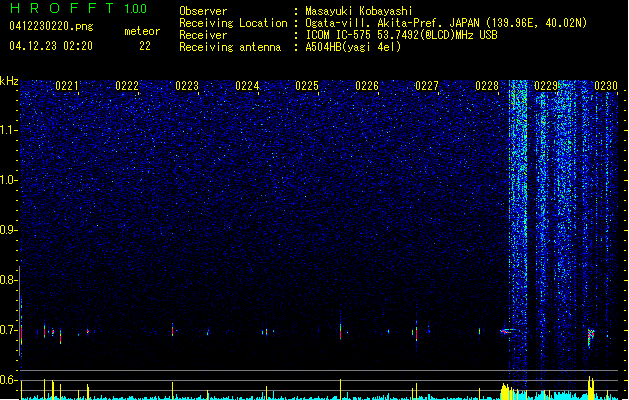Click the meteor label
This screenshot has width=629, height=400.
142,31
